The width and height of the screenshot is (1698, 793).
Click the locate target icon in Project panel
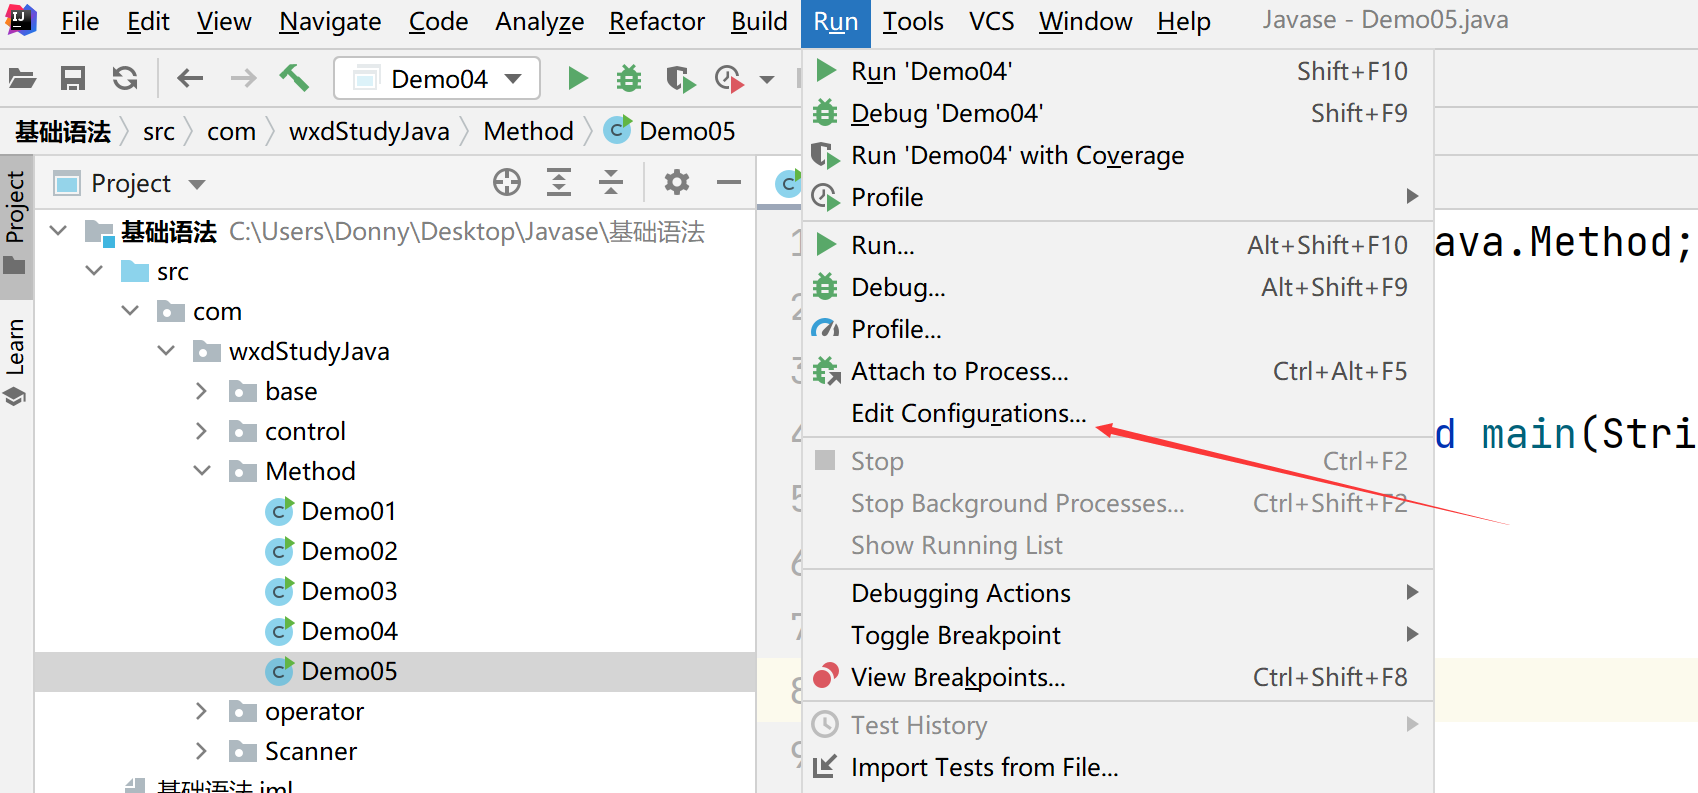507,182
